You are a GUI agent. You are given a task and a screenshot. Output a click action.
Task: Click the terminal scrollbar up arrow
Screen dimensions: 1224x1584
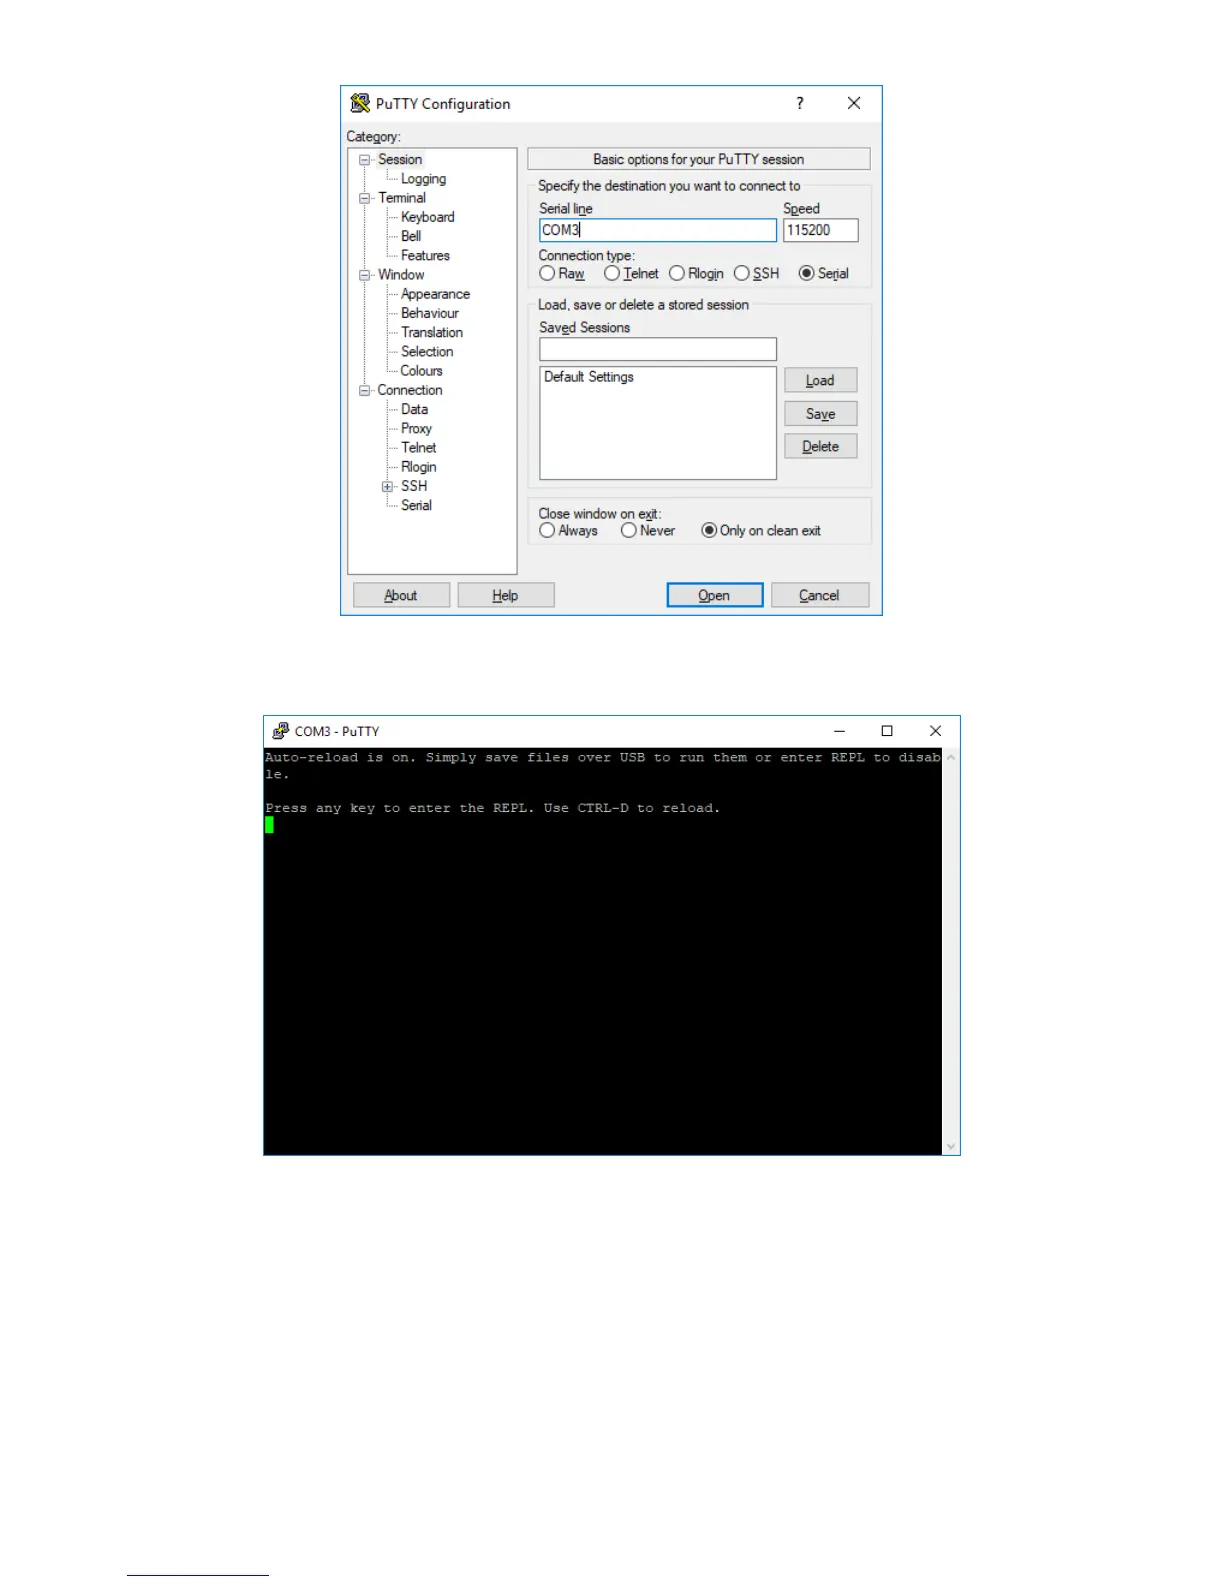pos(951,757)
